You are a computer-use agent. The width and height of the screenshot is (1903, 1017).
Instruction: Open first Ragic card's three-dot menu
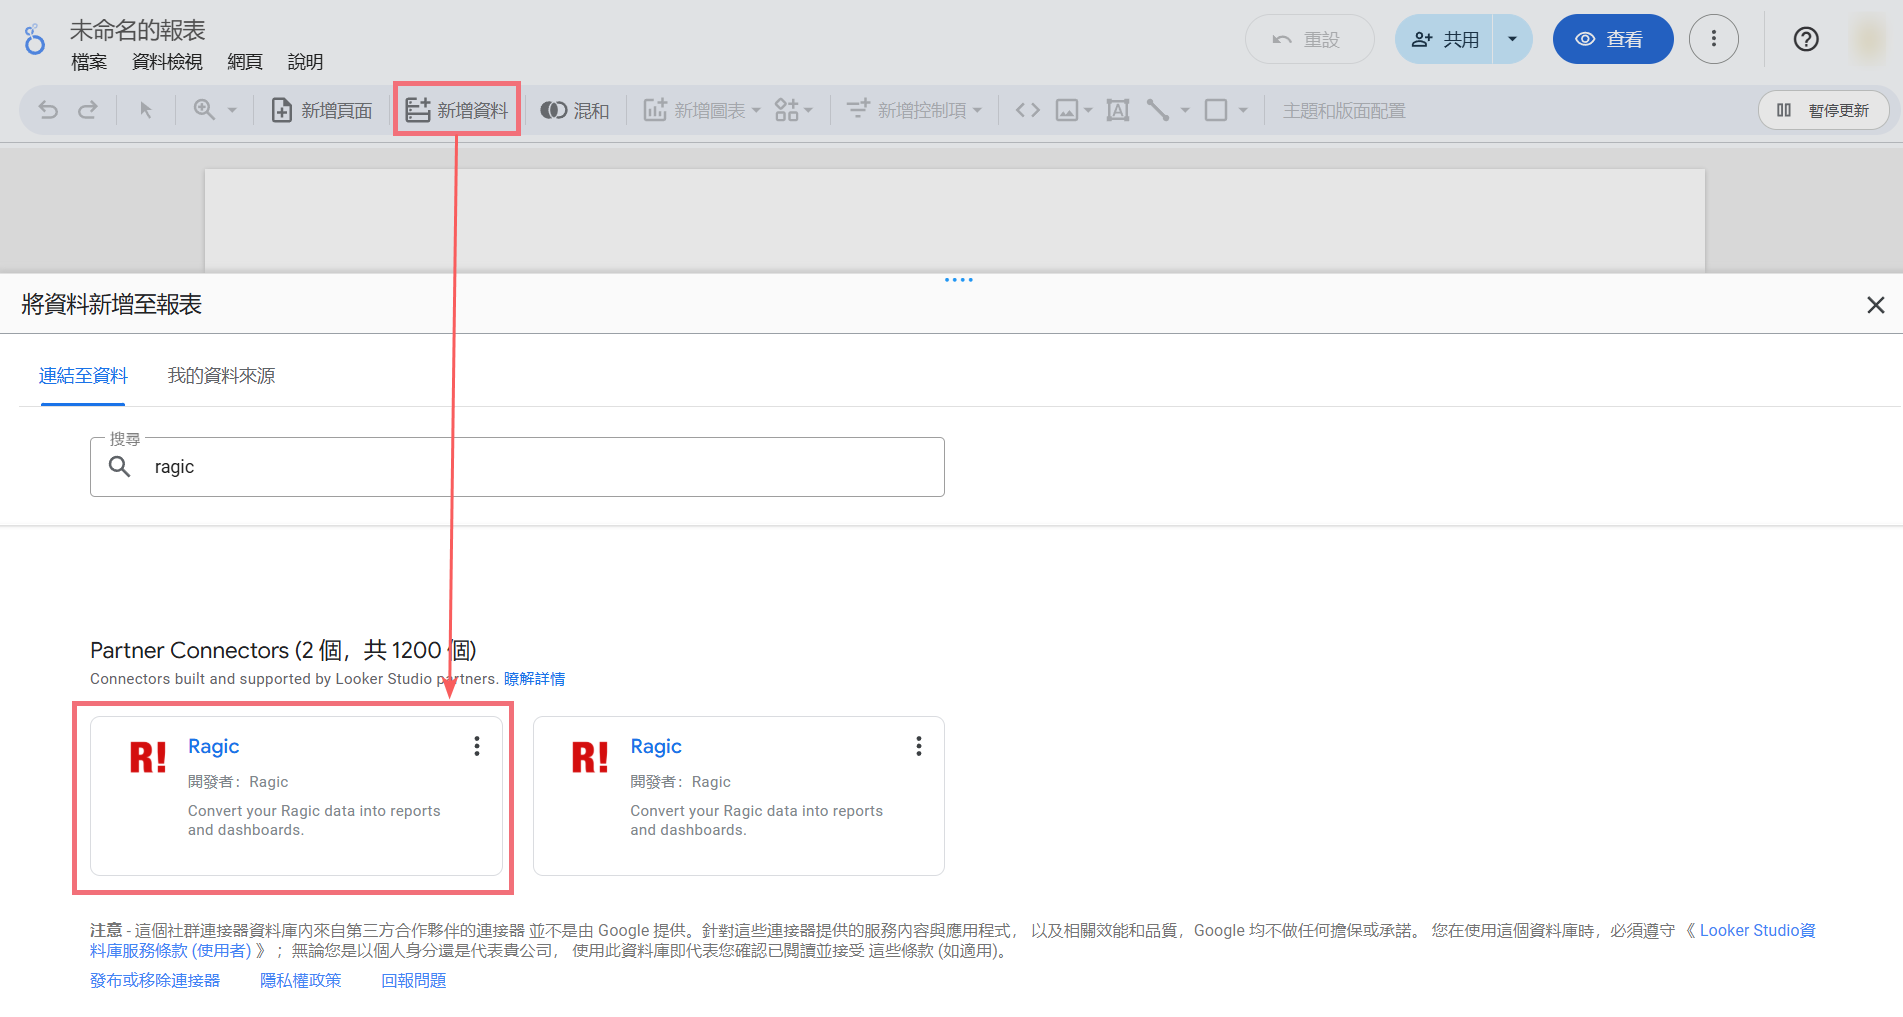477,746
